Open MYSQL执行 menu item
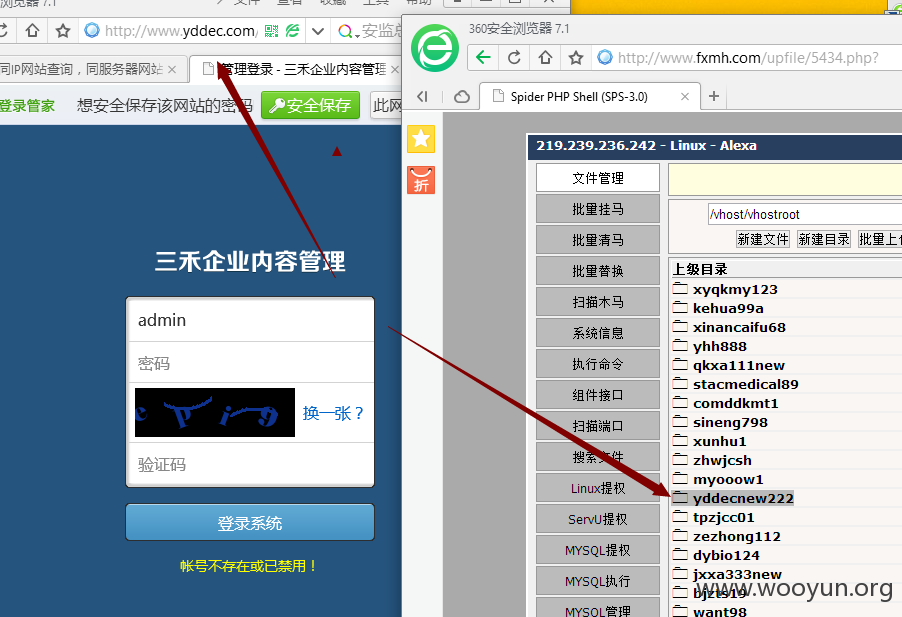 pos(598,581)
